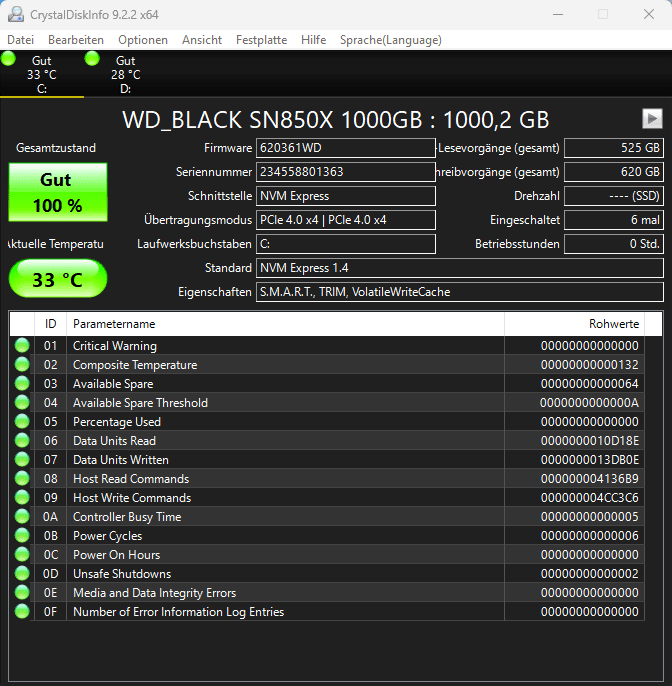Click the Betriebsstunden value 0 Std.
The height and width of the screenshot is (686, 672).
click(x=614, y=244)
